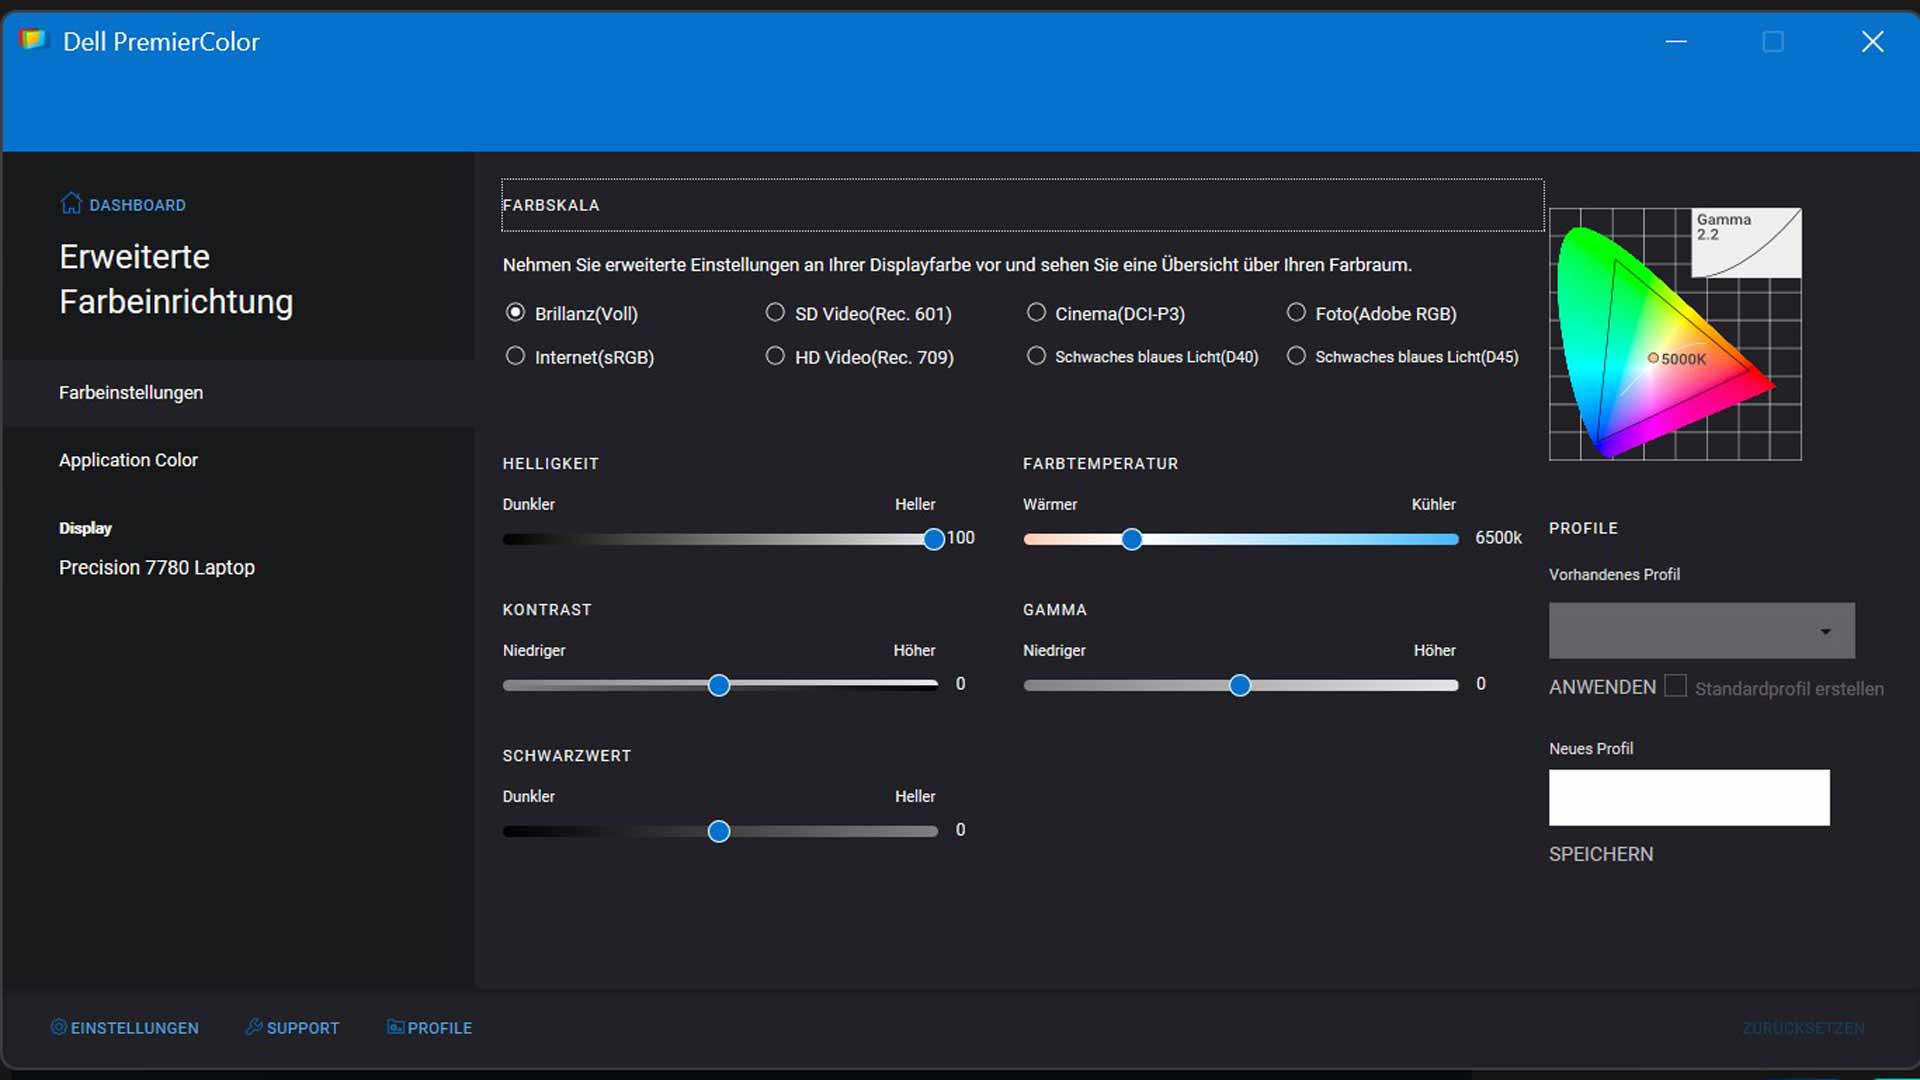Click the Neues Profil text field
The width and height of the screenshot is (1920, 1080).
point(1689,797)
